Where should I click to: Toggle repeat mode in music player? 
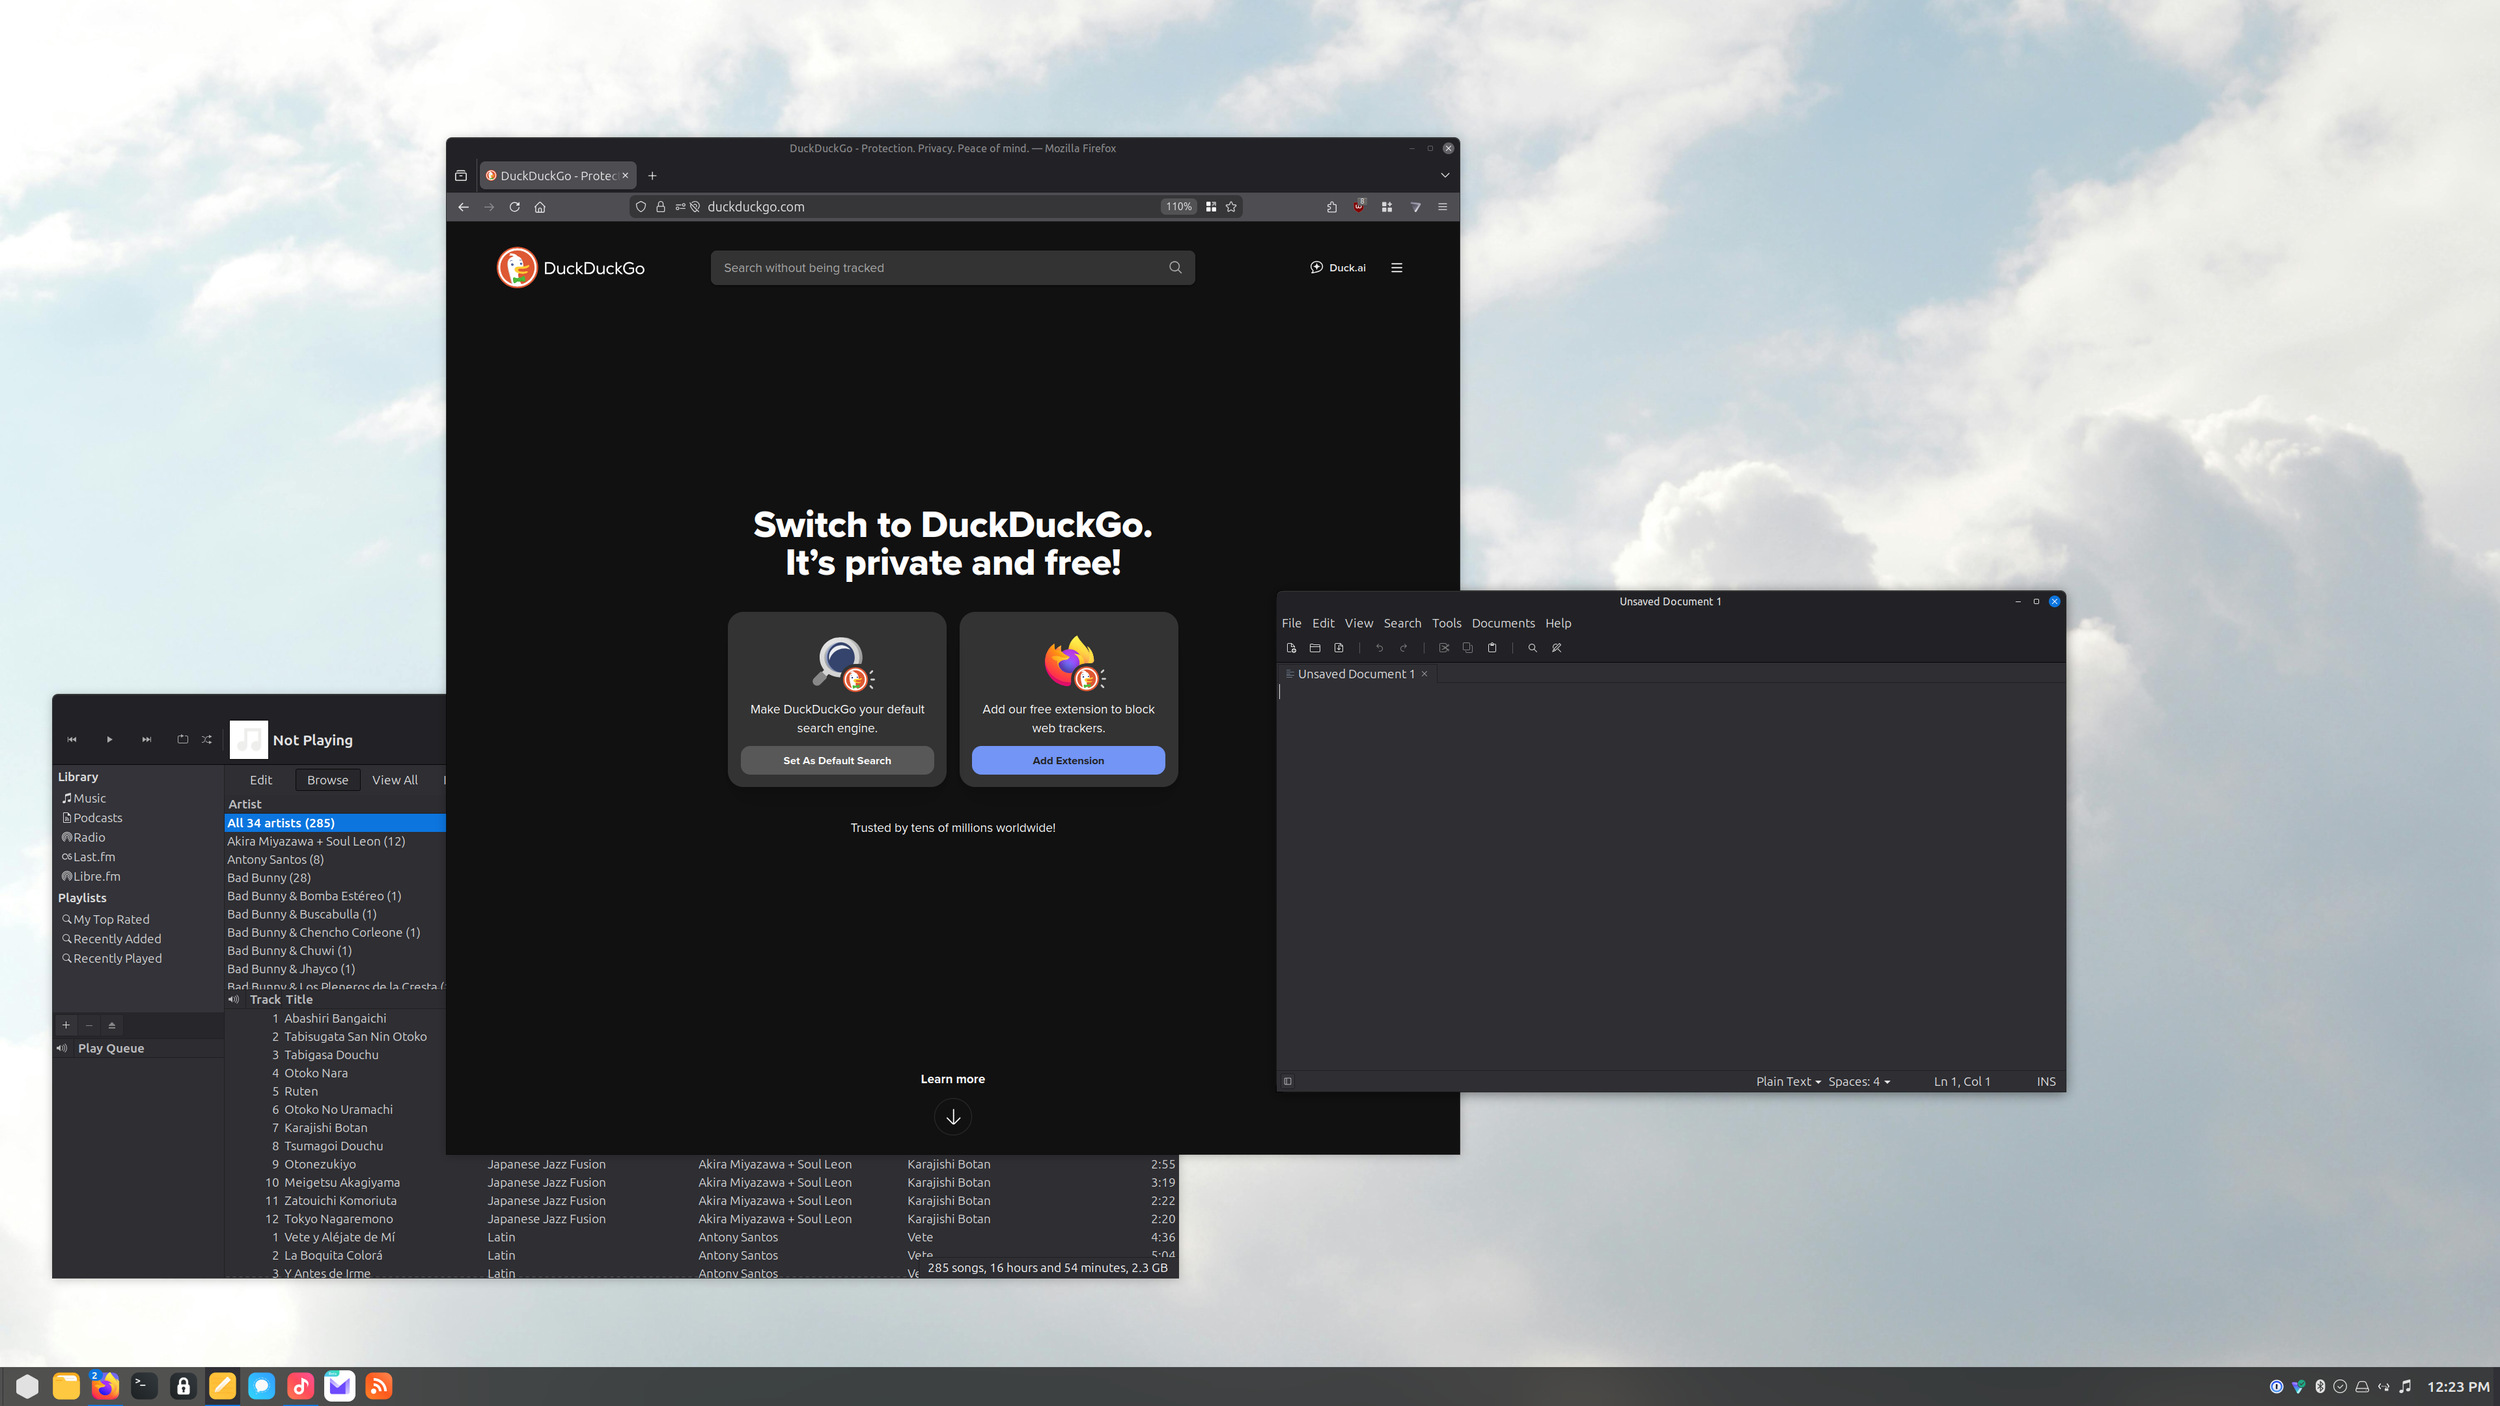click(182, 740)
